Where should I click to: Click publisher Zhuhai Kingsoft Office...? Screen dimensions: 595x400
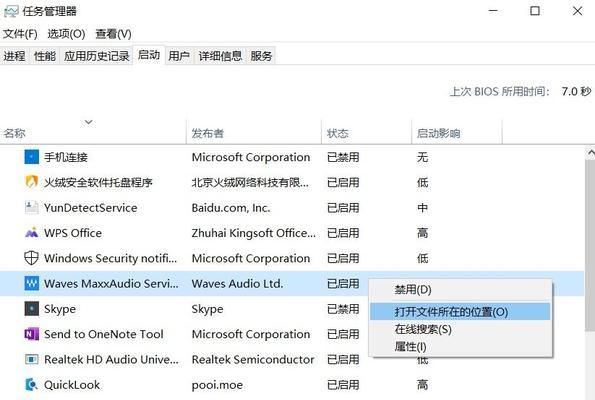click(253, 233)
